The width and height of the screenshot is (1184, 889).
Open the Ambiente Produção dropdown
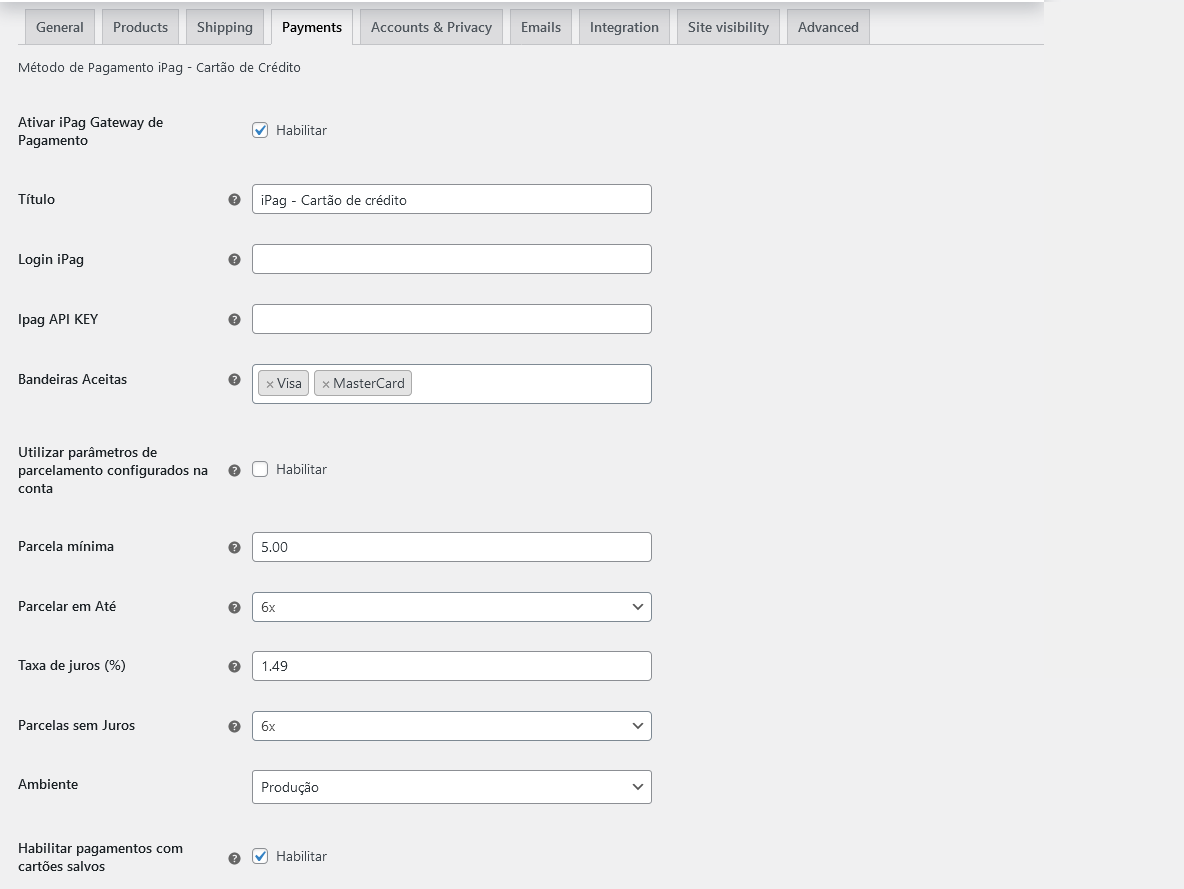coord(452,787)
